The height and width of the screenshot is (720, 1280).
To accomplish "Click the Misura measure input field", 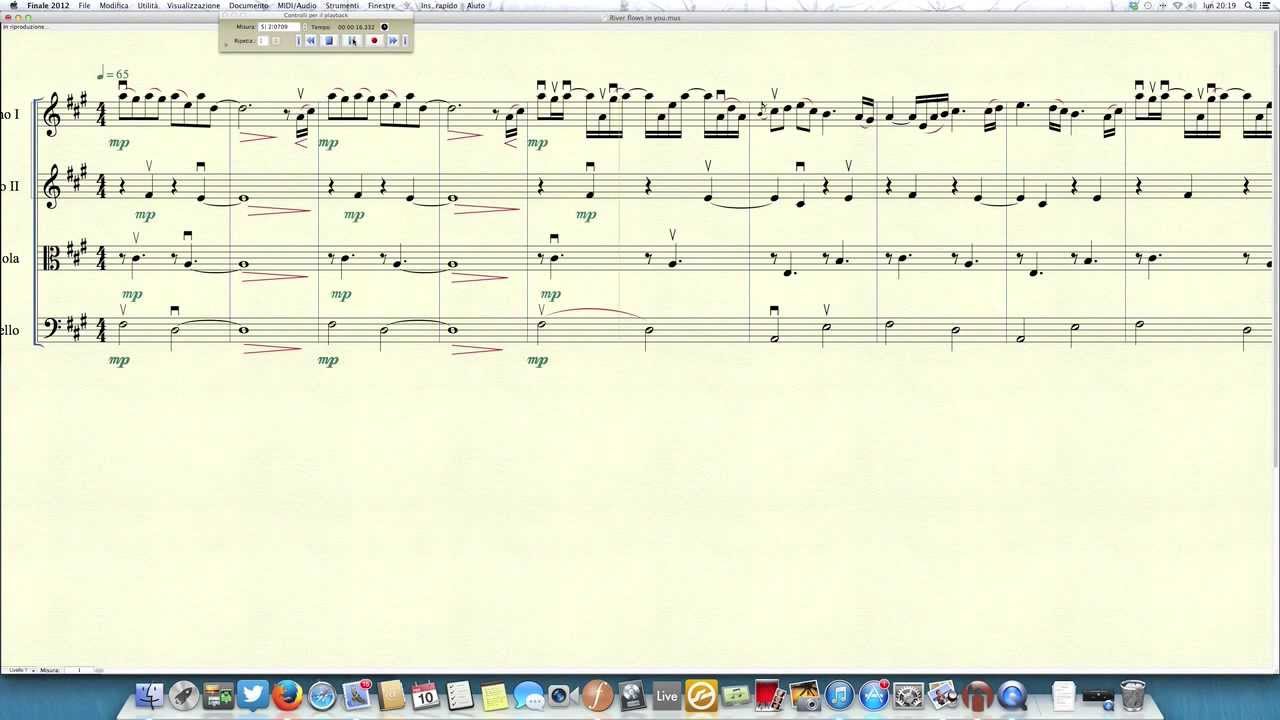I will (x=279, y=27).
